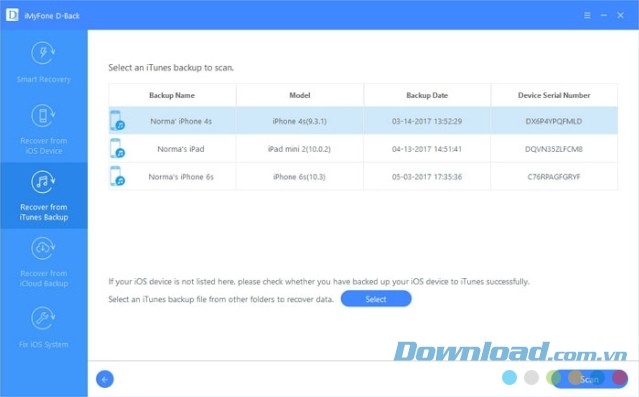Screen dimensions: 639x397
Task: Click the Smart Recovery lightning icon
Action: click(x=43, y=53)
